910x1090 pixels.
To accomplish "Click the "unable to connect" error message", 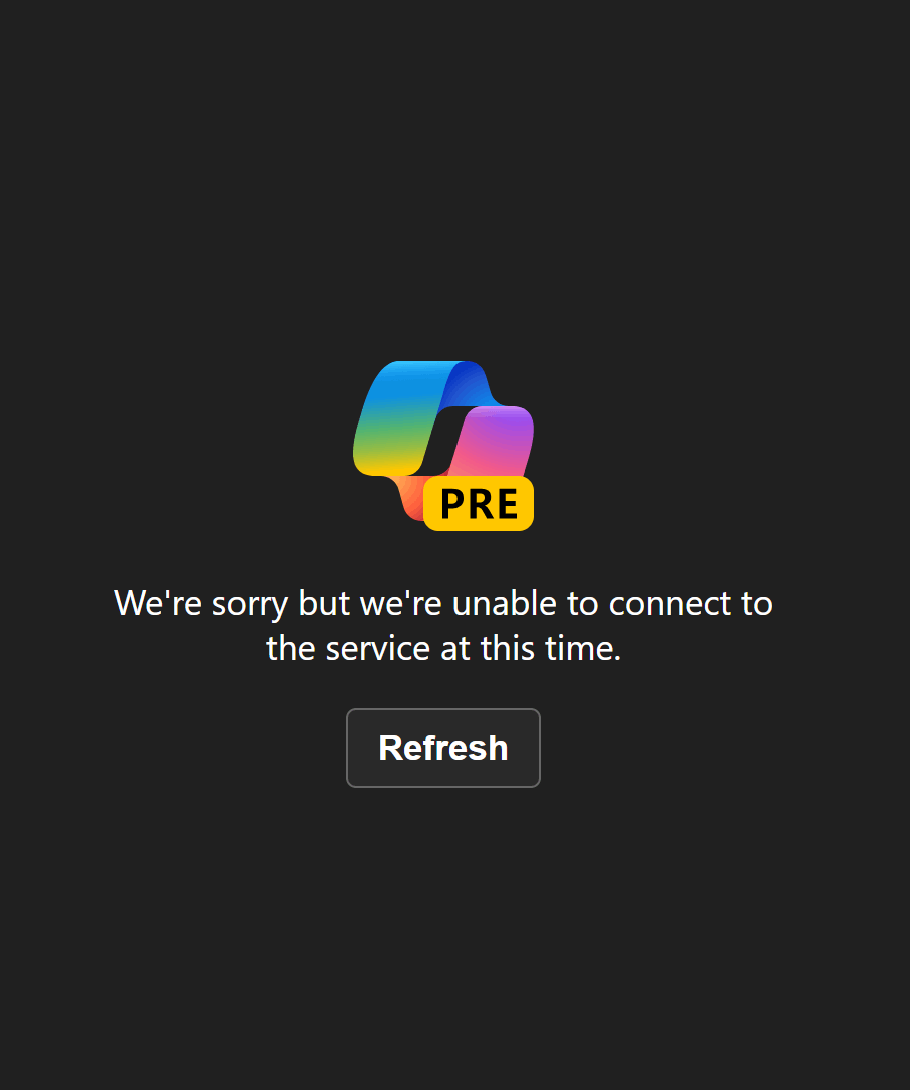I will tap(443, 625).
